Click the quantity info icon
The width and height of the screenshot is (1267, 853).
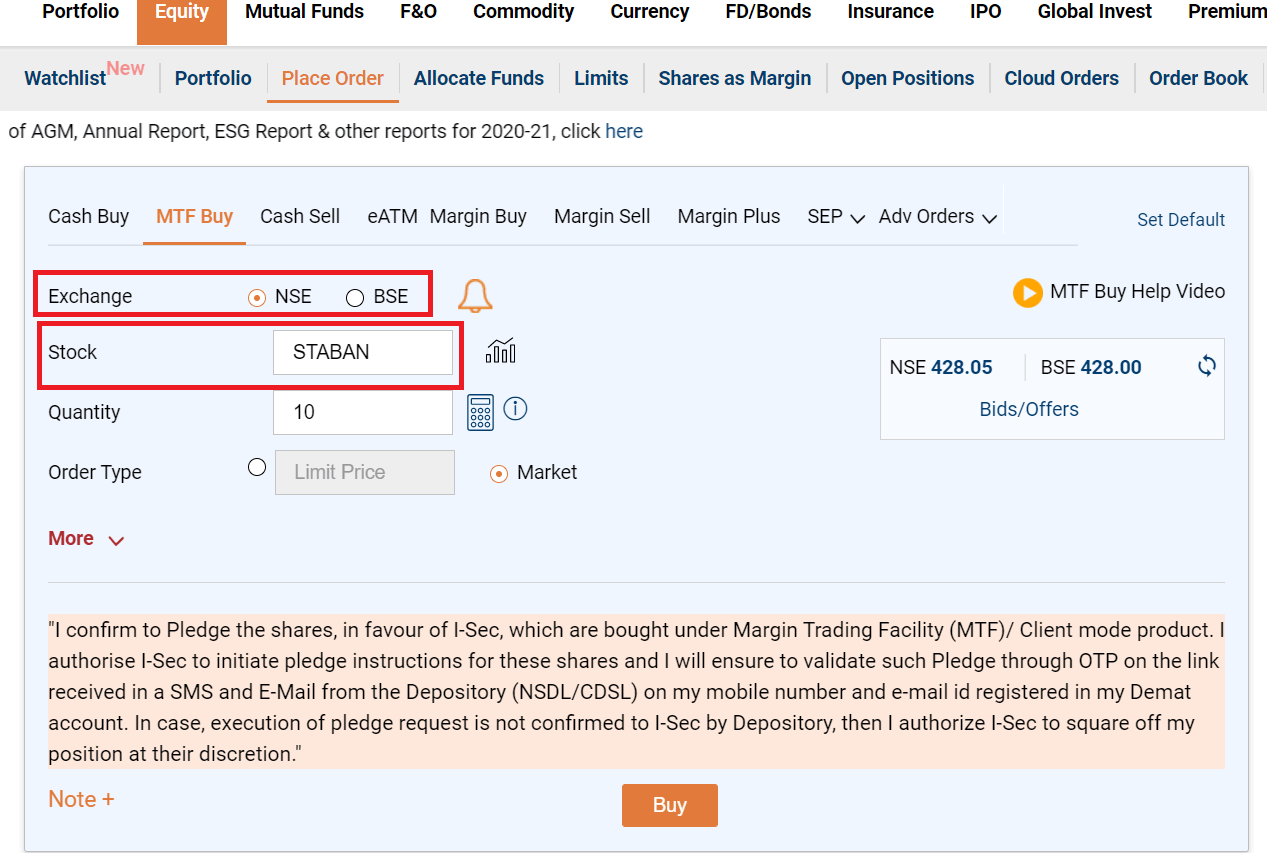tap(515, 409)
